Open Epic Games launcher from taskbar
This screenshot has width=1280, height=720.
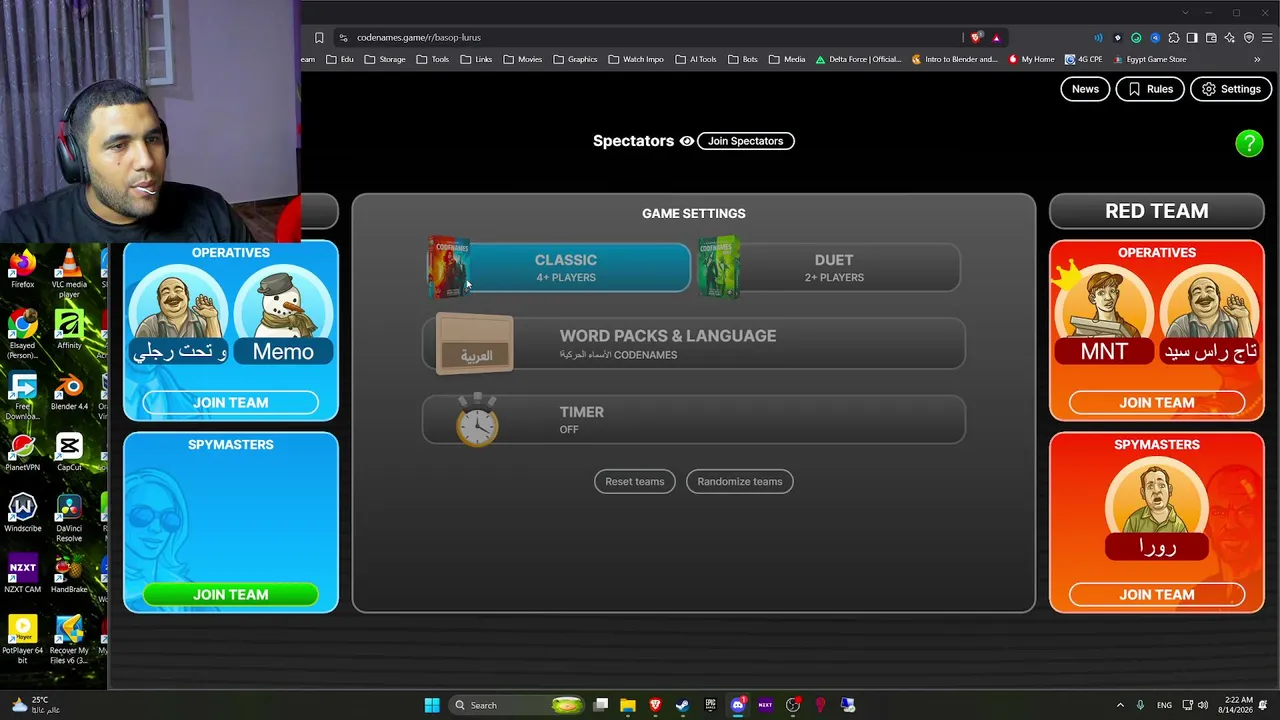click(x=710, y=705)
